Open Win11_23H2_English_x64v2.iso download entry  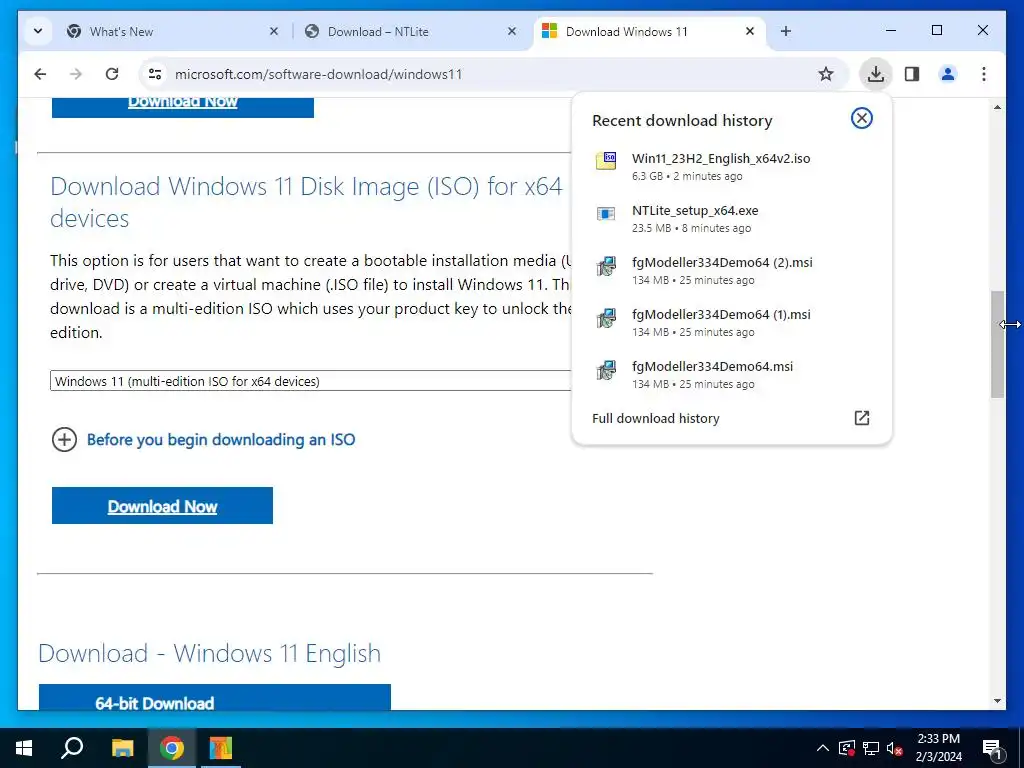[x=731, y=166]
